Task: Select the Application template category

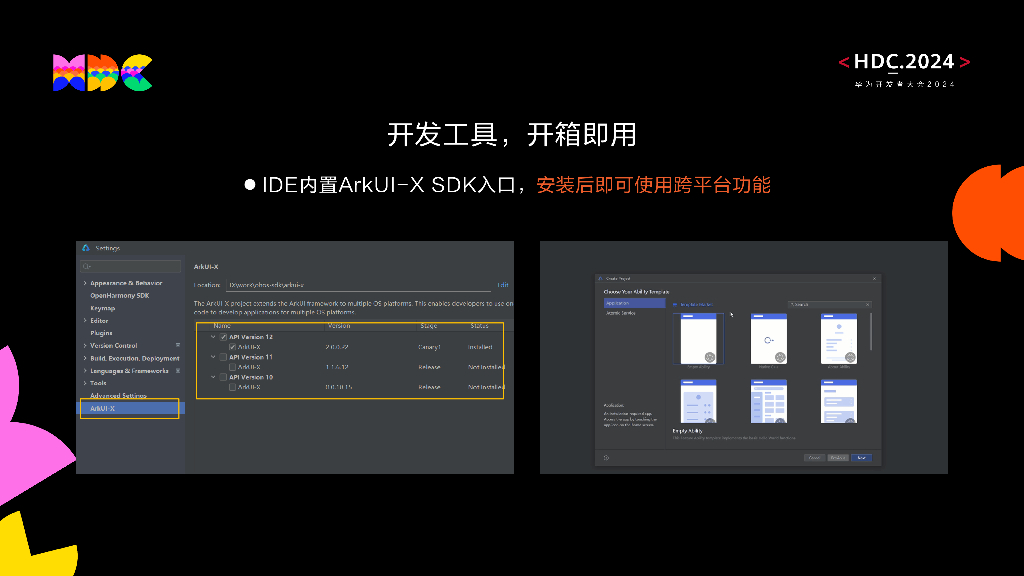Action: [x=634, y=303]
